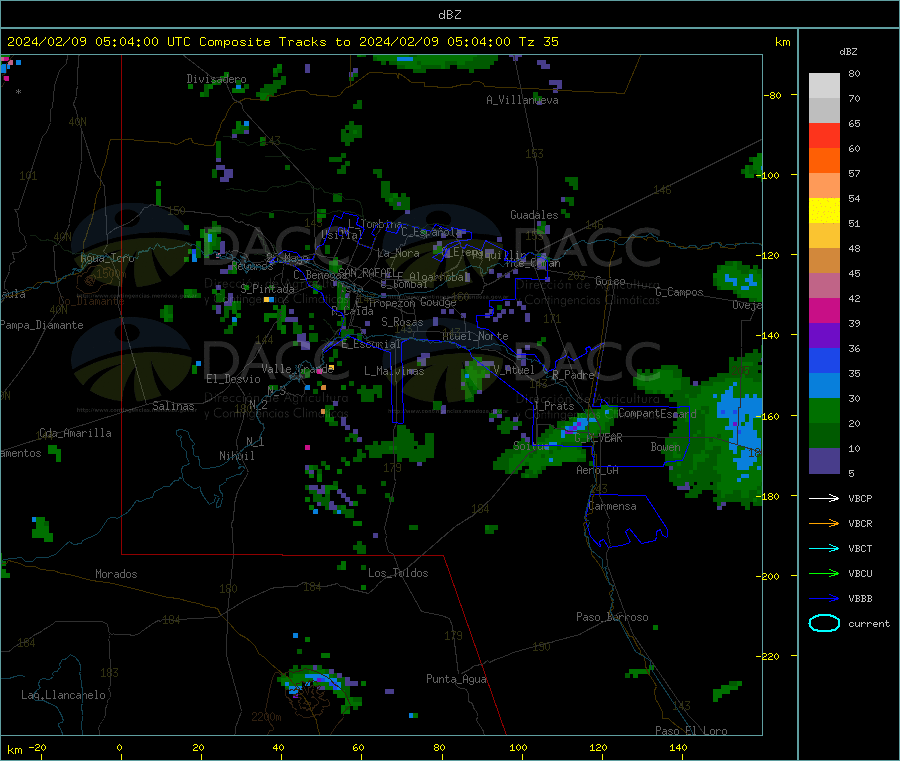Click the Valle_Grande map label
This screenshot has width=900, height=761.
tap(298, 369)
